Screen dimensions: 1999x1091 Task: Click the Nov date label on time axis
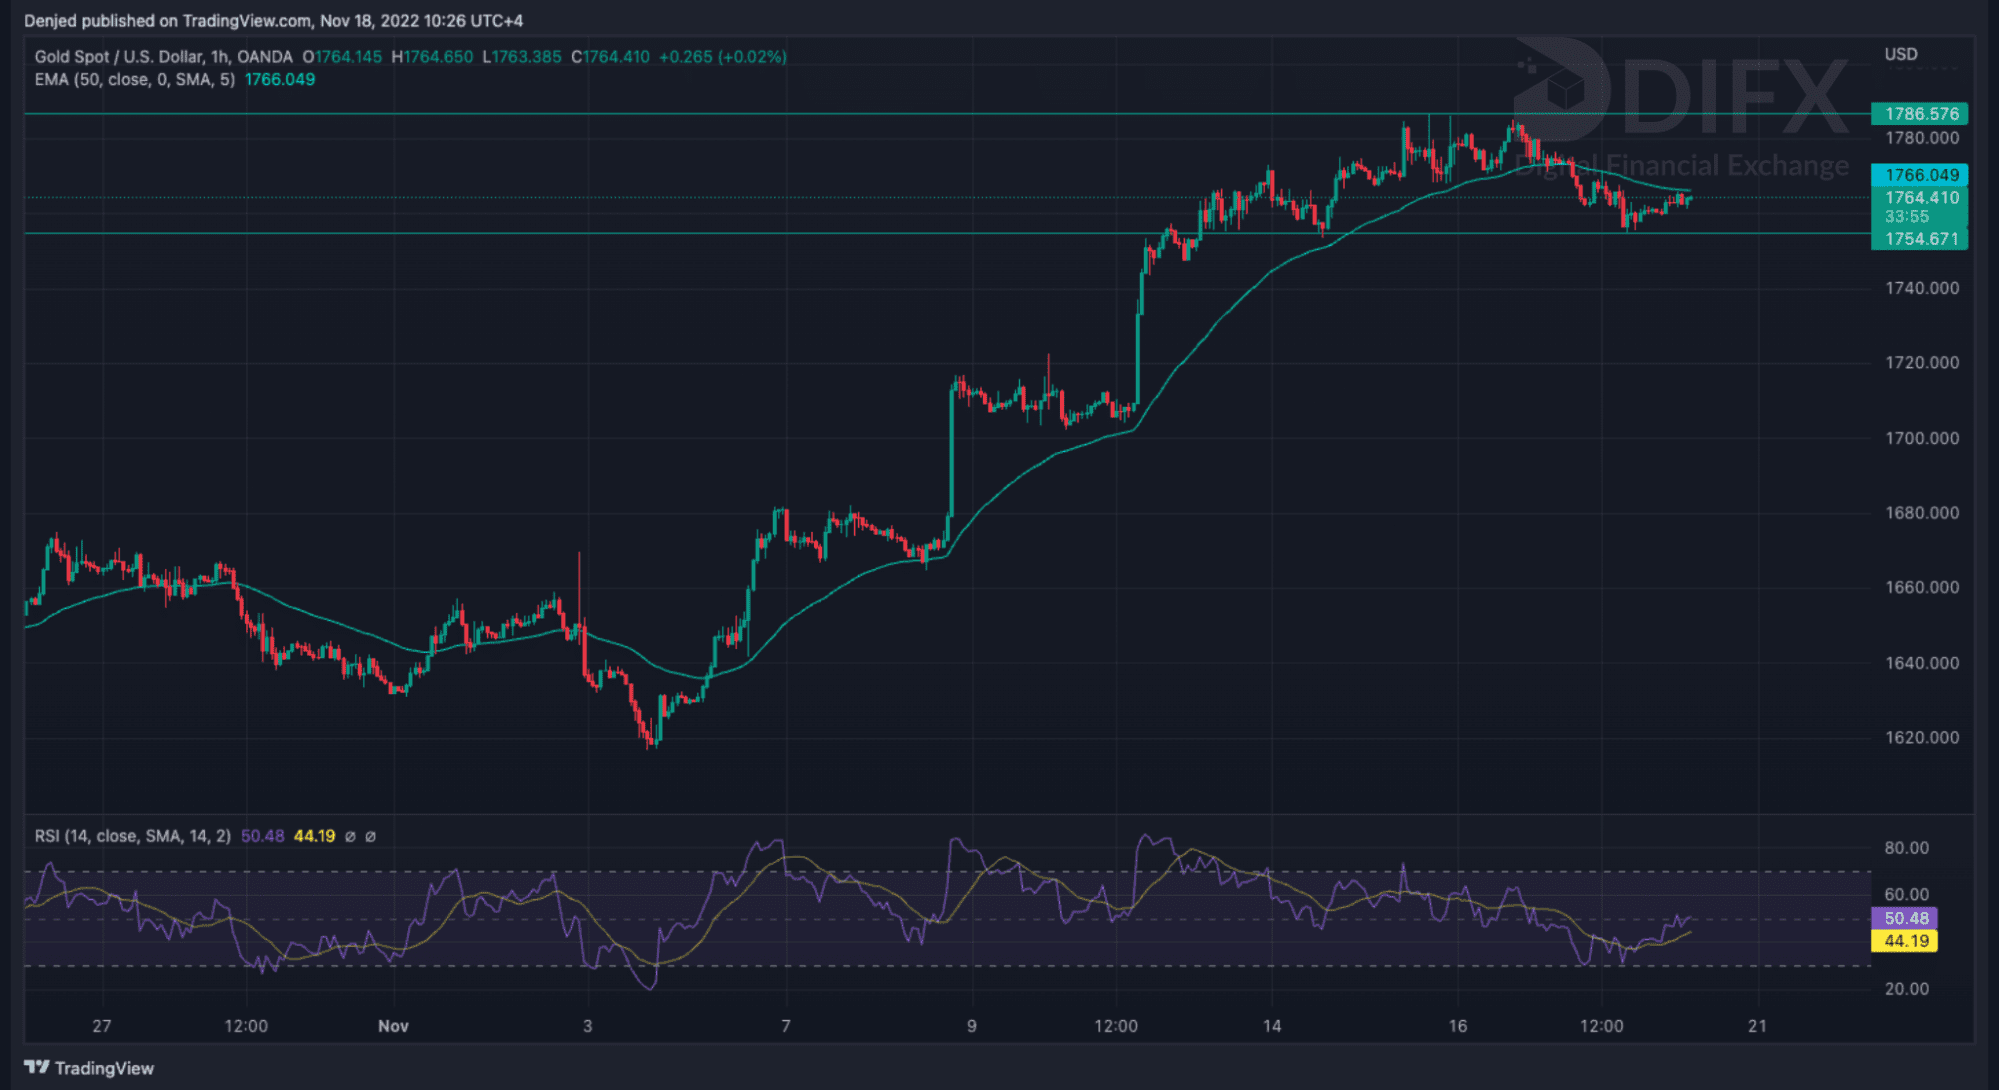tap(393, 1026)
